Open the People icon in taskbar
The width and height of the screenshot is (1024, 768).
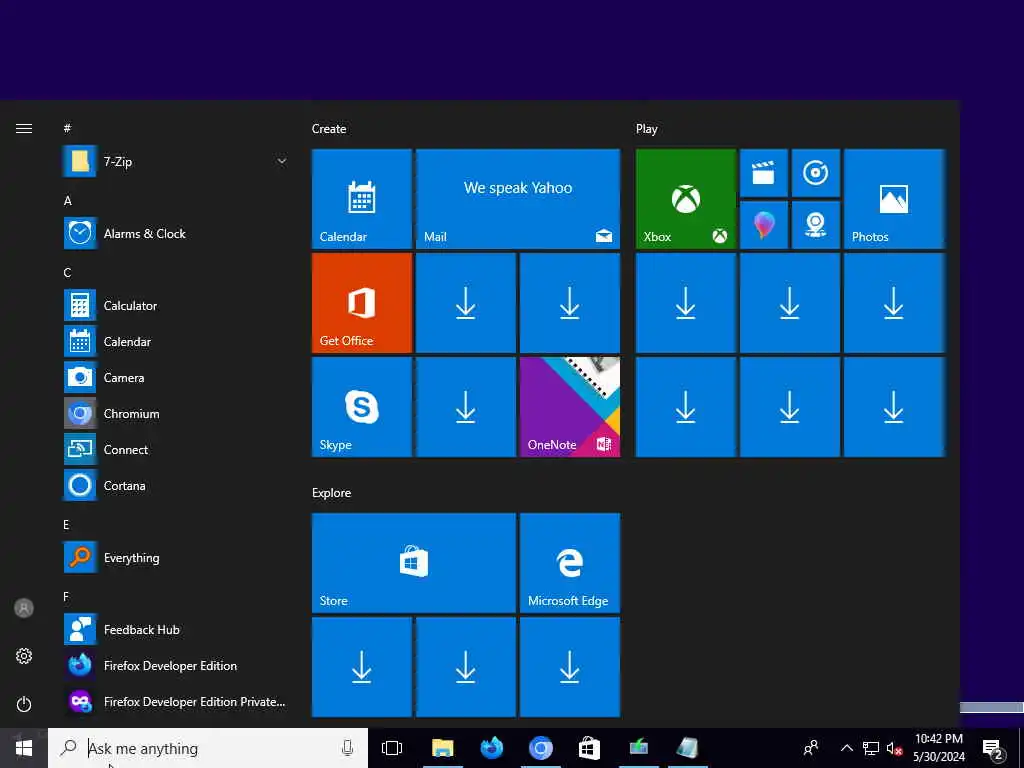pyautogui.click(x=811, y=748)
